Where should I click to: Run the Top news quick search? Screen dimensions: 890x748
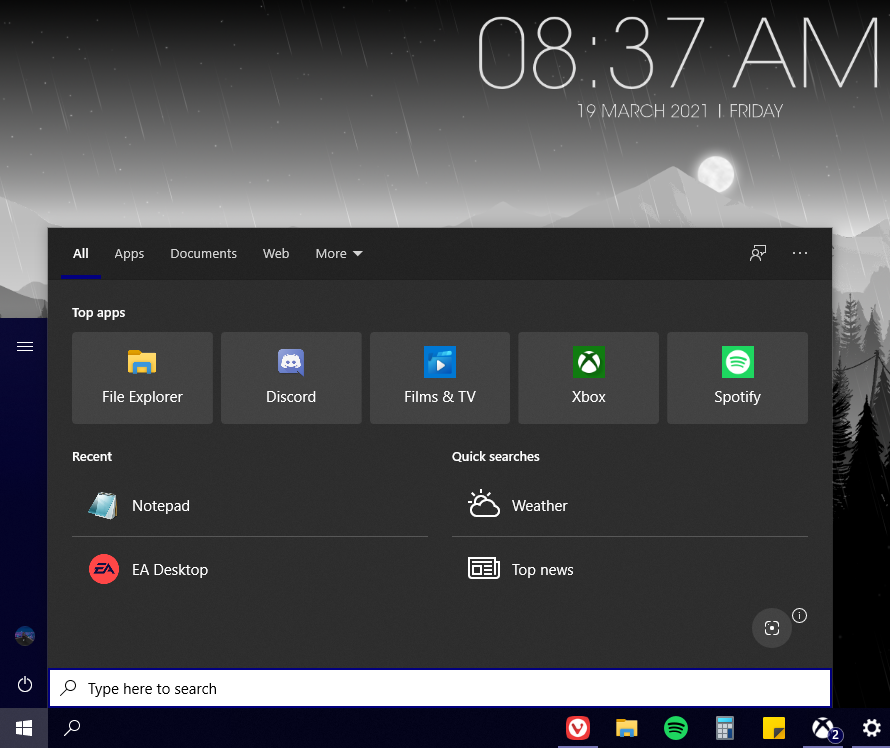click(629, 569)
